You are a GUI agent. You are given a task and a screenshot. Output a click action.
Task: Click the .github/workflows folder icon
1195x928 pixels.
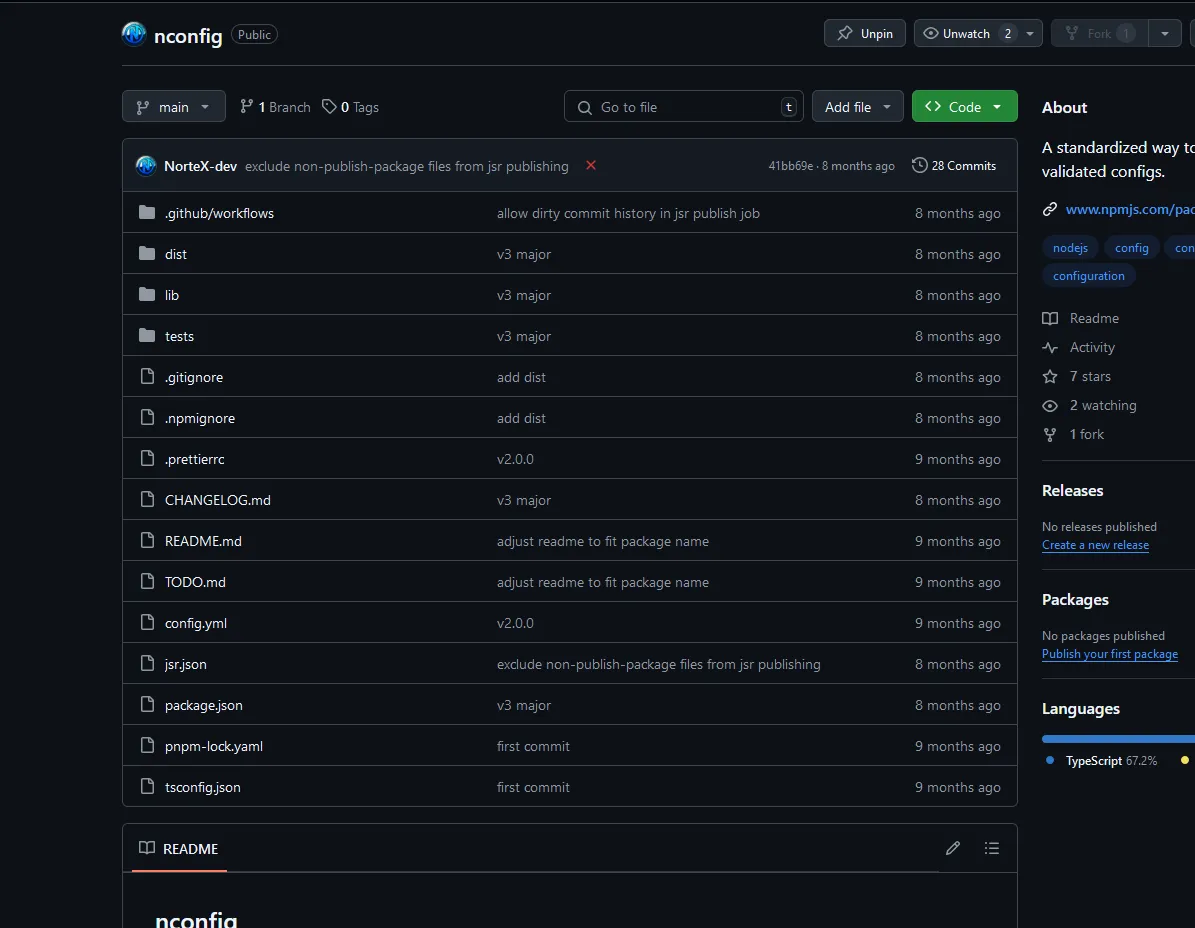coord(147,213)
